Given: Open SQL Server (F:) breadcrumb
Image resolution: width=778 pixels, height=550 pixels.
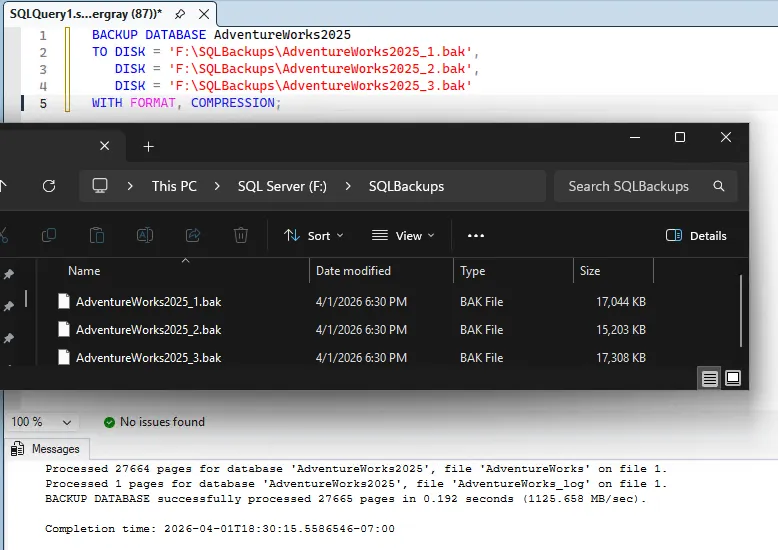Looking at the screenshot, I should pos(282,186).
